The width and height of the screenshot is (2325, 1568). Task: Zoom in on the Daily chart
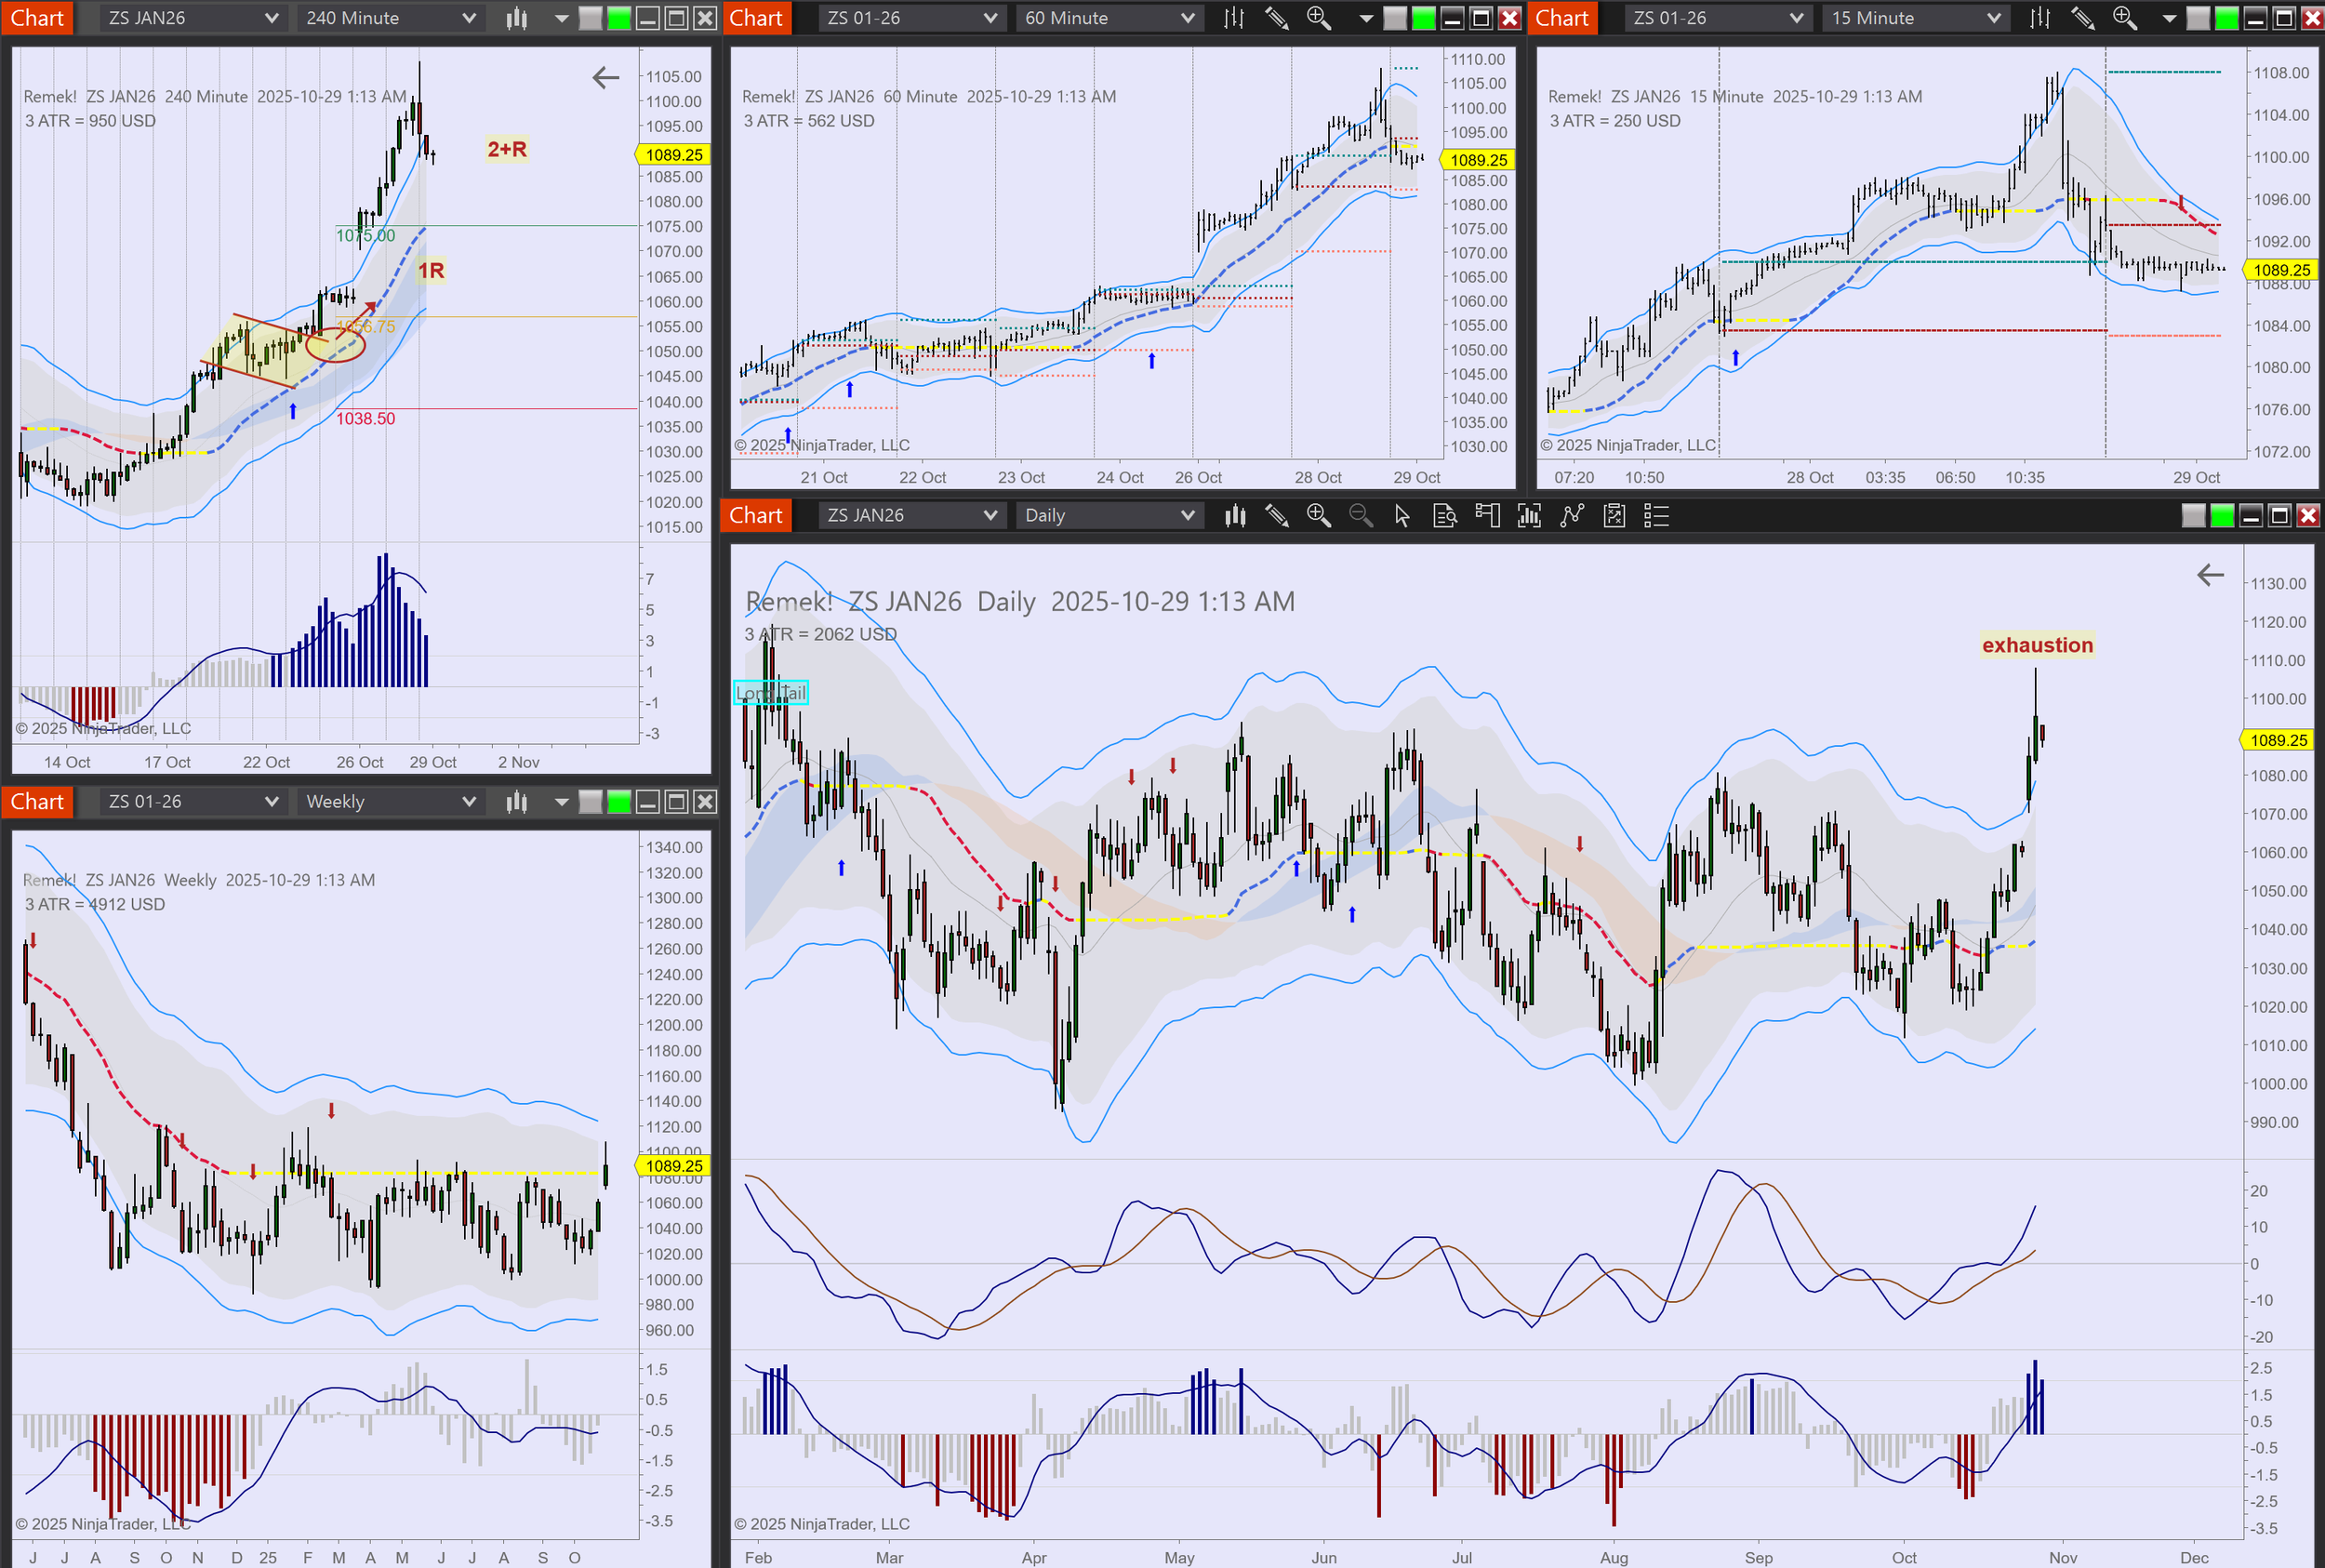click(1319, 515)
